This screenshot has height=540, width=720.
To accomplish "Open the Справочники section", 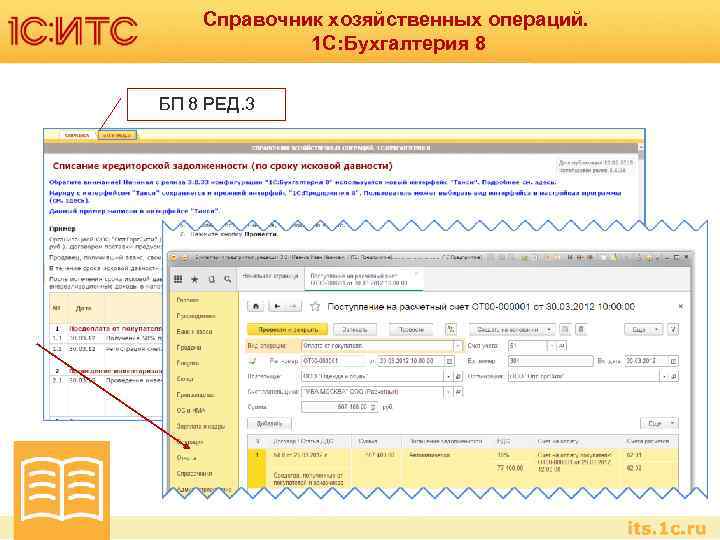I will [x=195, y=473].
